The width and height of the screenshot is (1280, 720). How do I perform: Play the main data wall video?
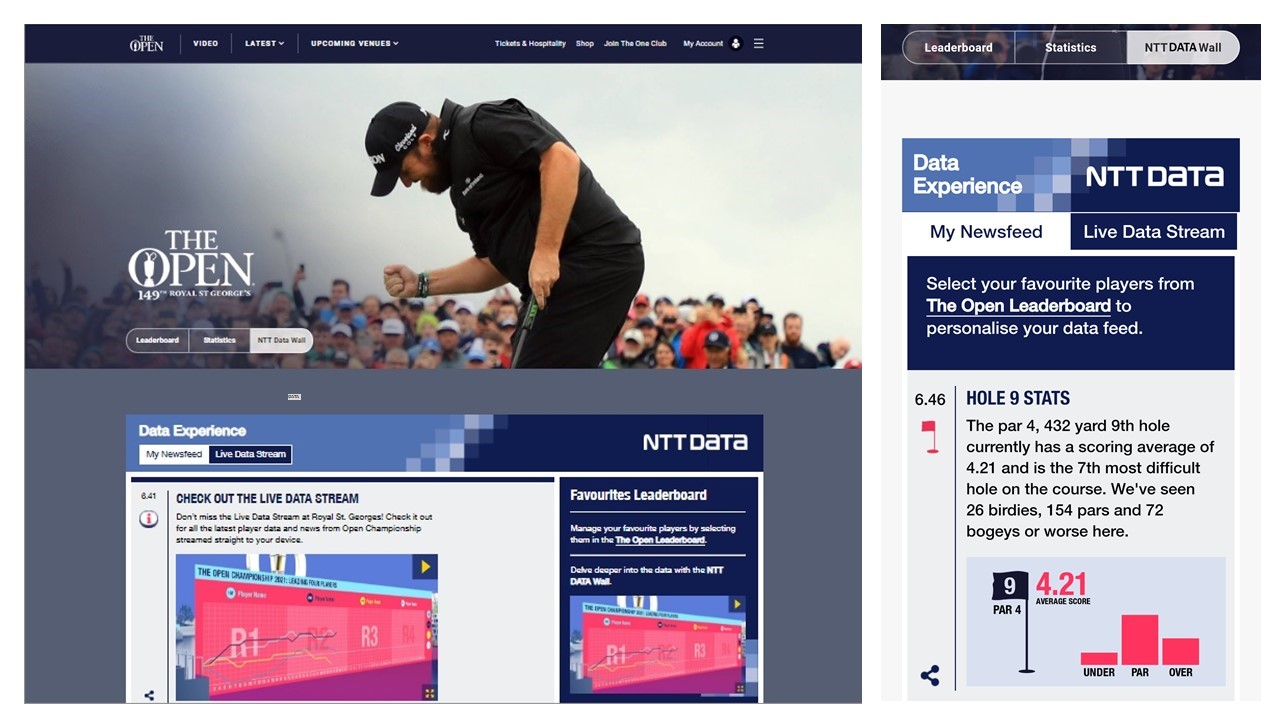pos(425,567)
